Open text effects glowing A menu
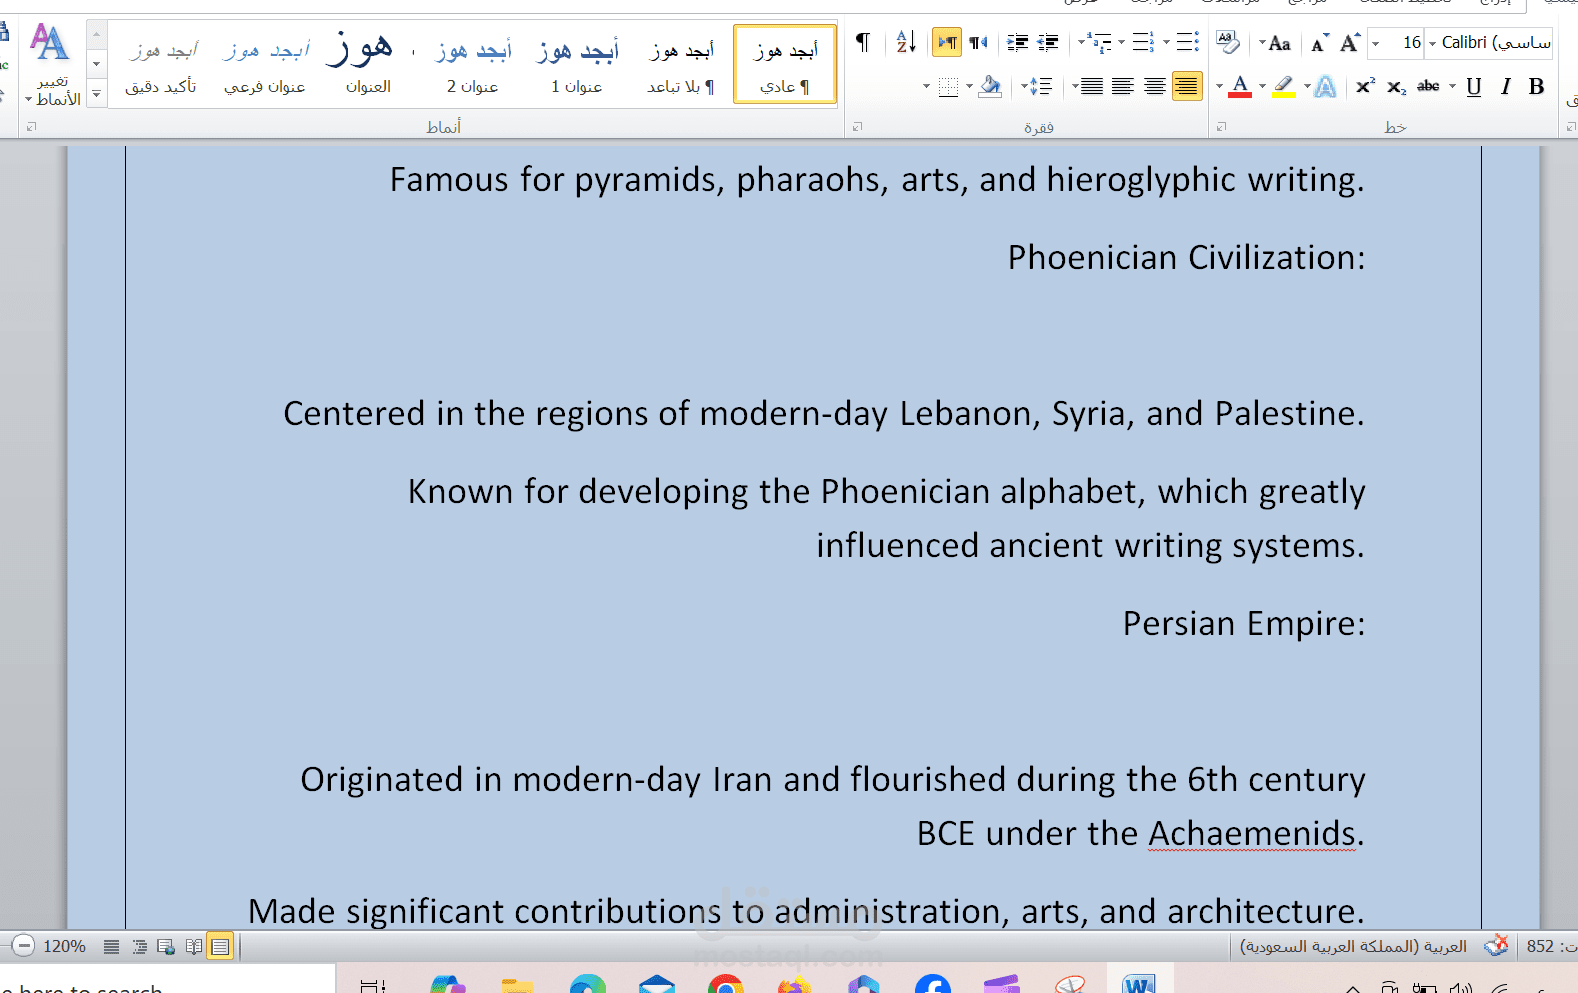The image size is (1578, 993). pyautogui.click(x=1325, y=87)
